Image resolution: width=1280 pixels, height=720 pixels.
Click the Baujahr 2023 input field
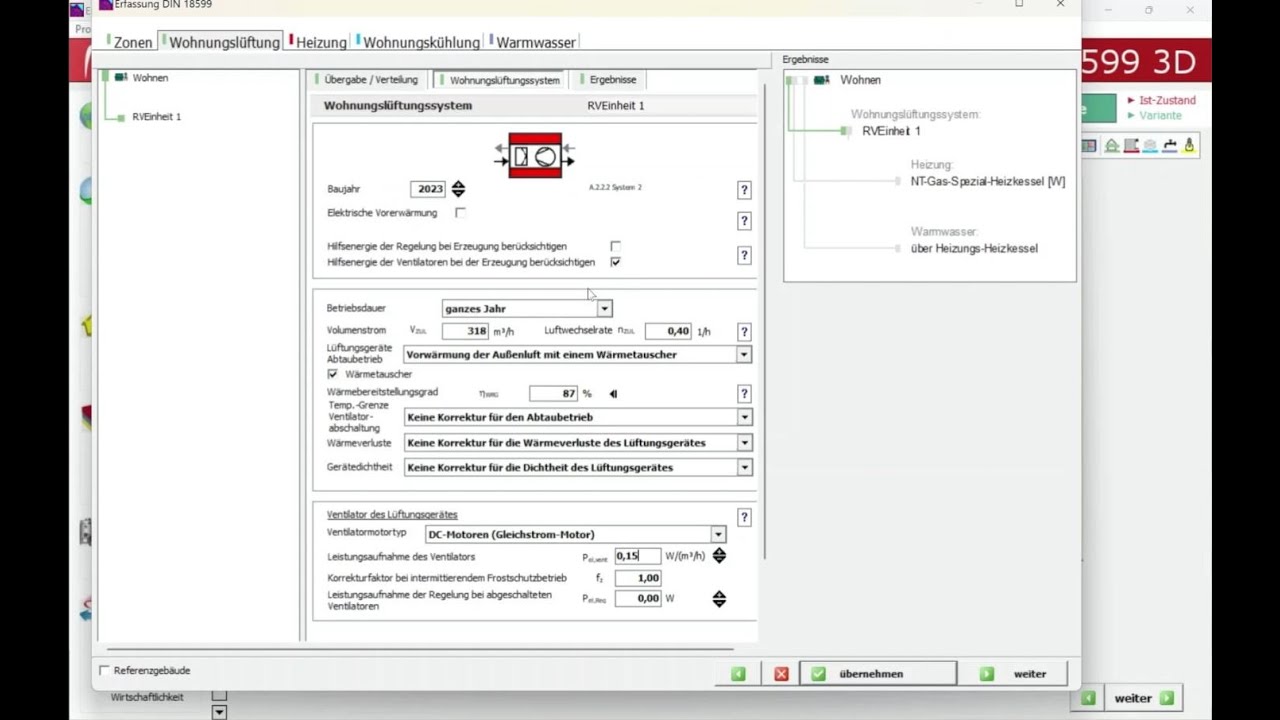pyautogui.click(x=428, y=189)
